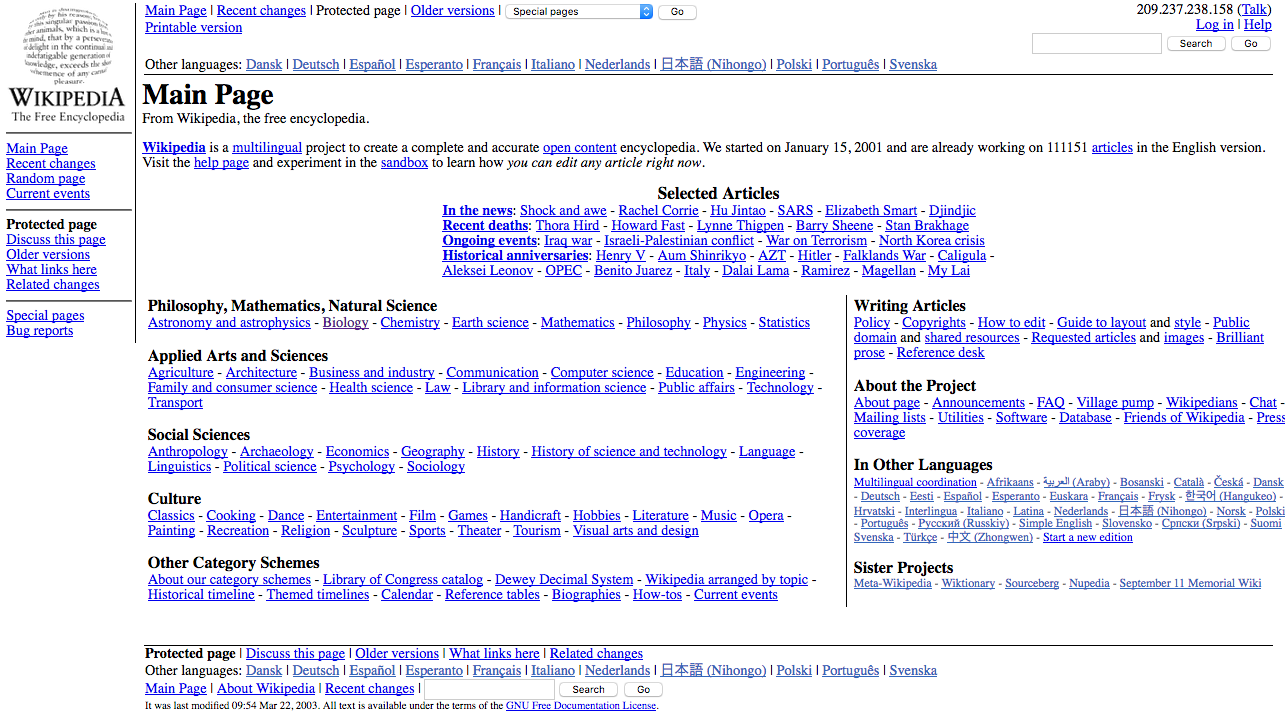Open the Computer science category
Image resolution: width=1285 pixels, height=728 pixels.
tap(602, 372)
